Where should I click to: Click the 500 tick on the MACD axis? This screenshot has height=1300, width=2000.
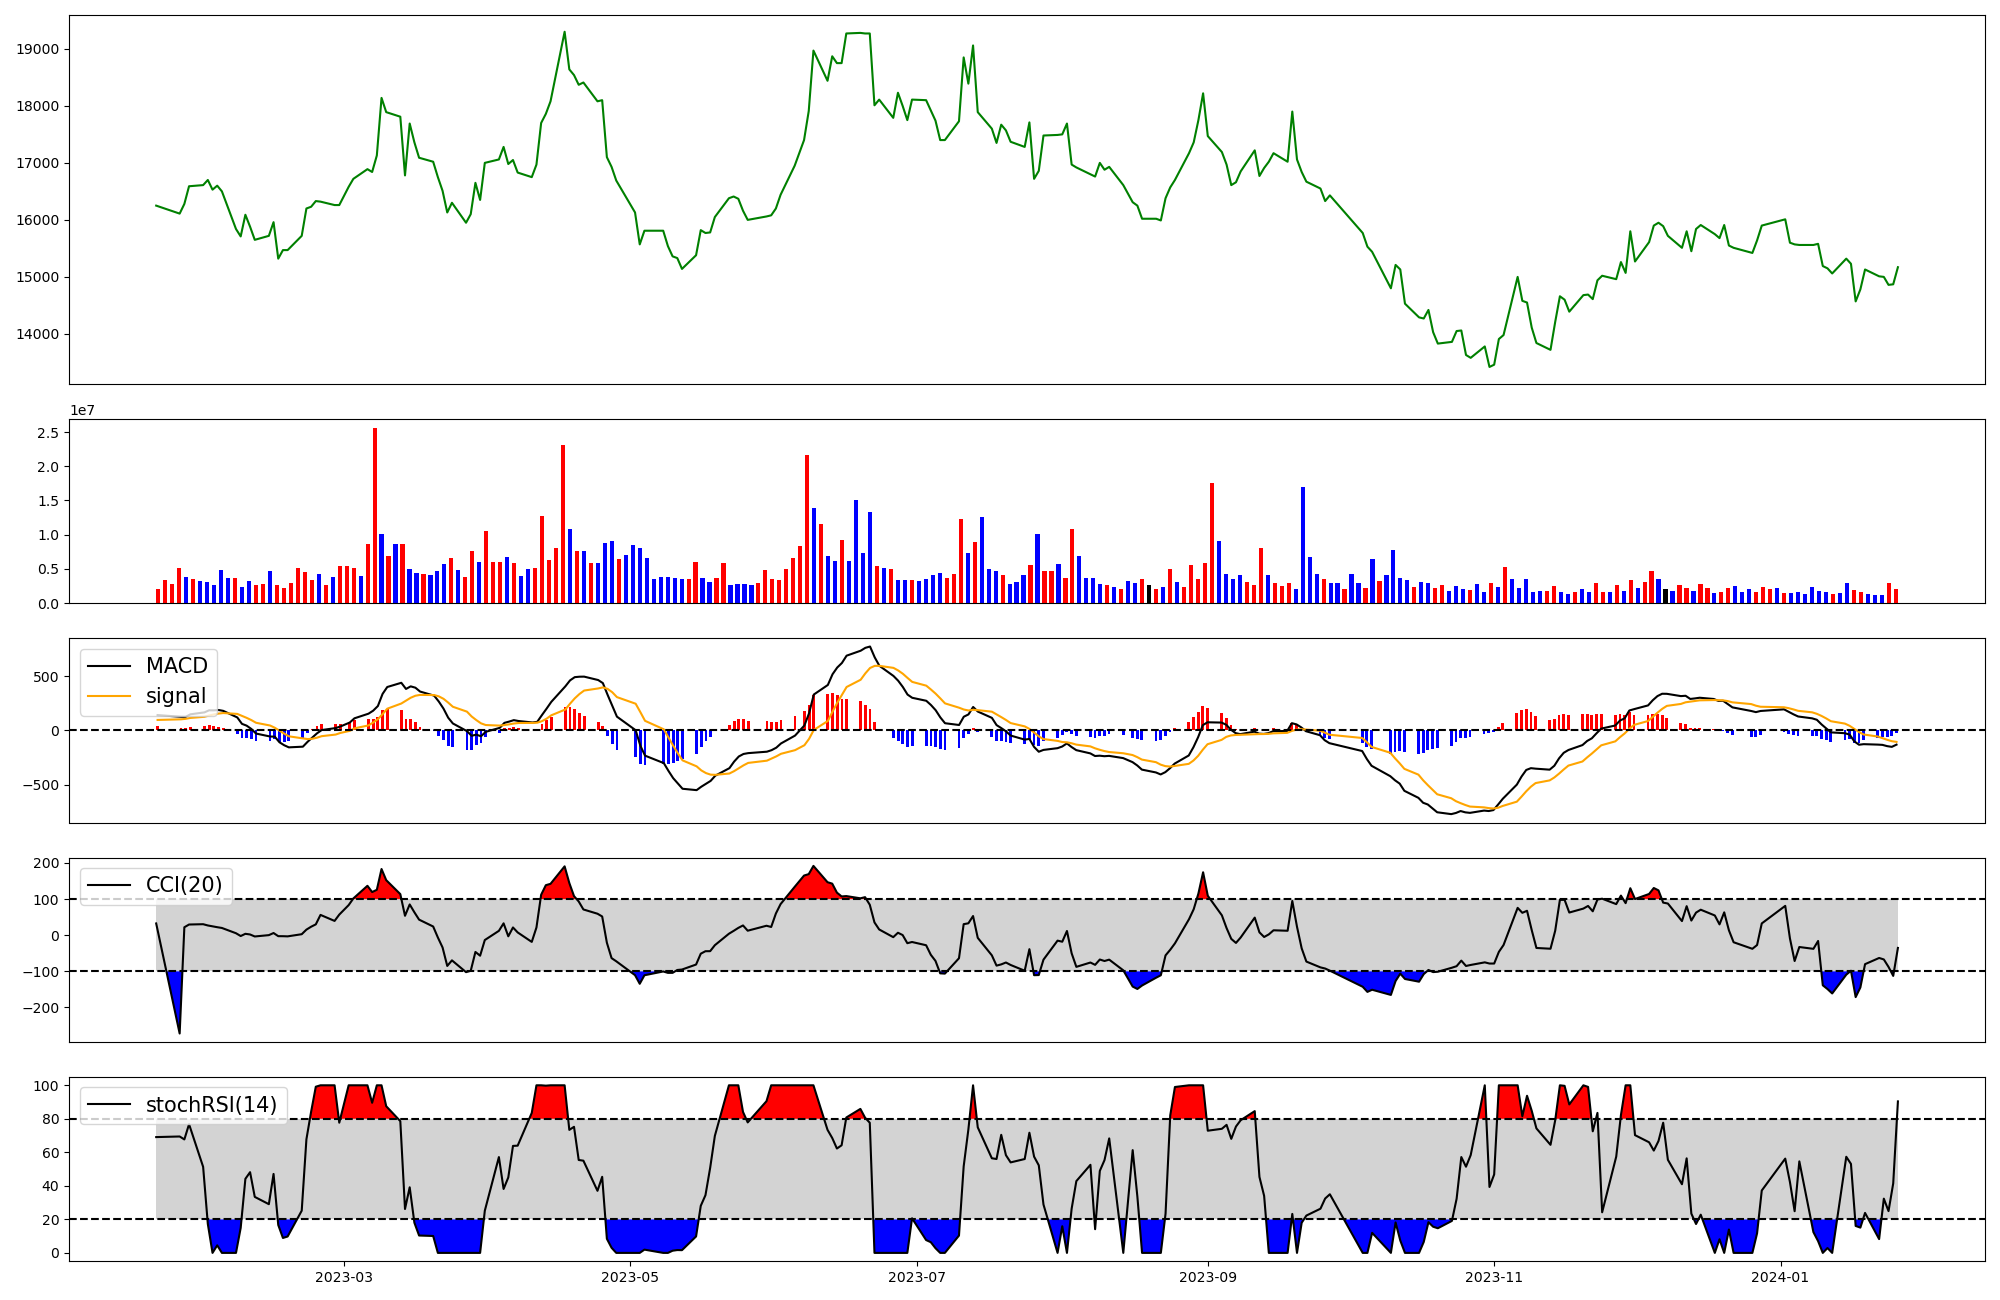pyautogui.click(x=47, y=677)
